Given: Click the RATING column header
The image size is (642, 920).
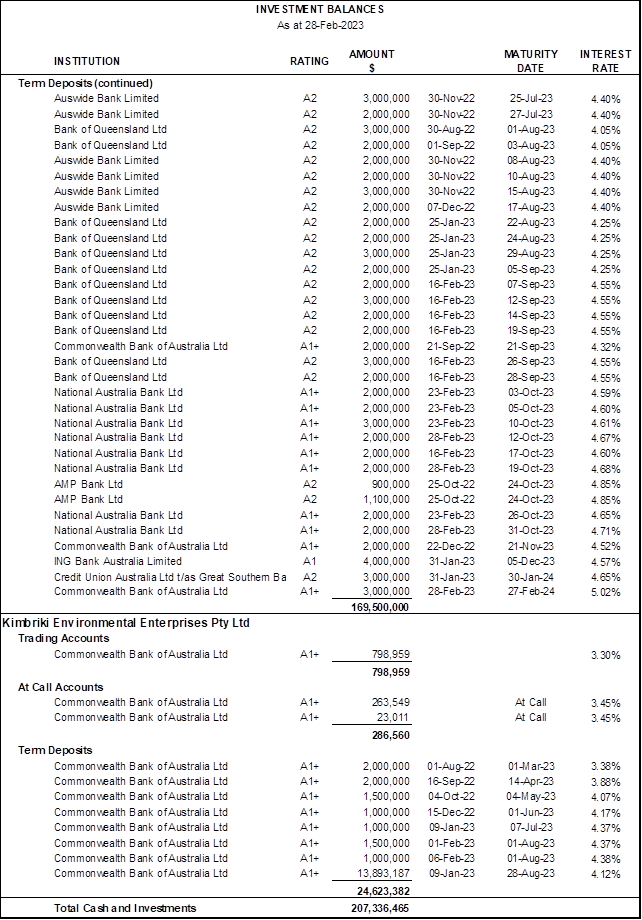Looking at the screenshot, I should (x=309, y=61).
